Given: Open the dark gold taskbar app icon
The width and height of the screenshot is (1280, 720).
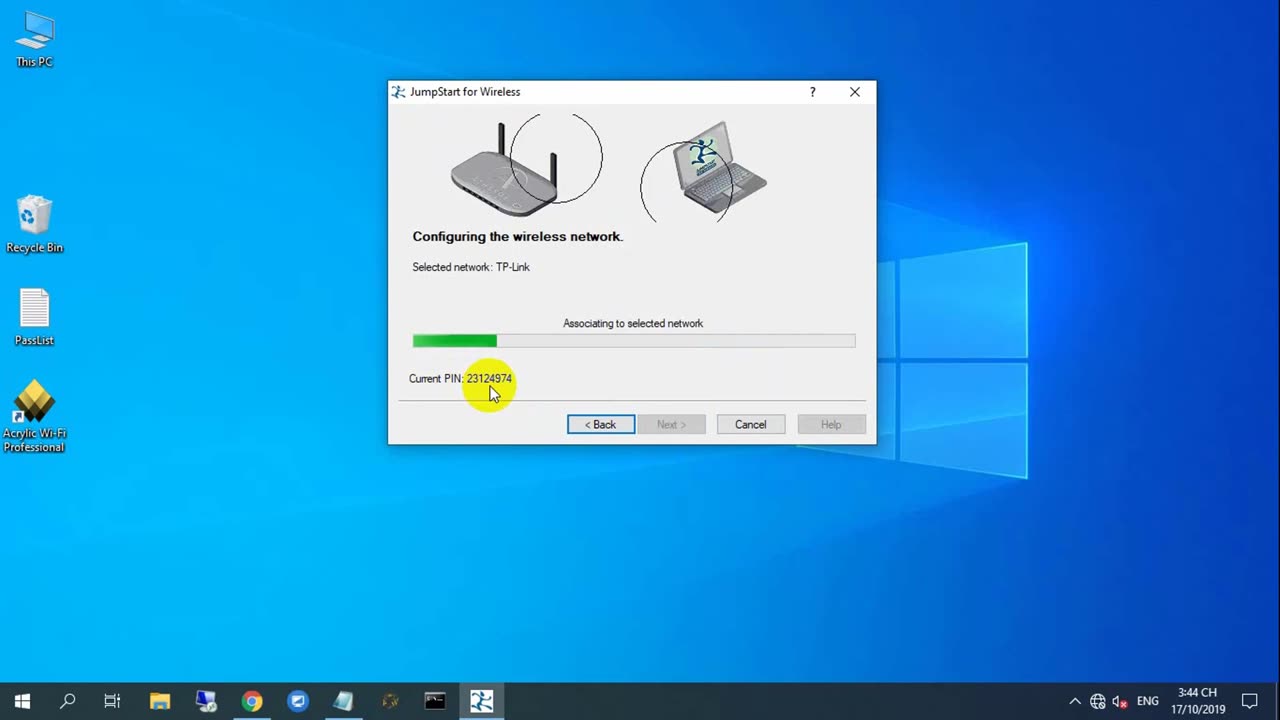Looking at the screenshot, I should click(x=390, y=701).
